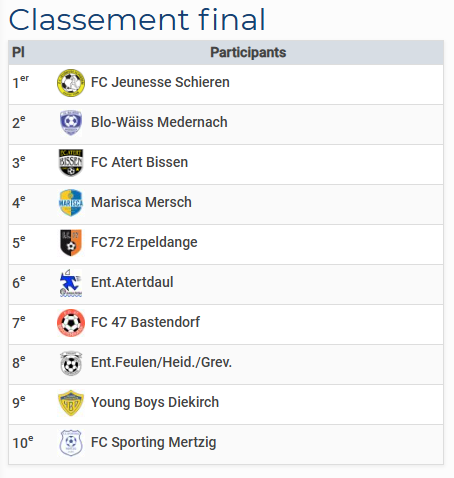The width and height of the screenshot is (454, 478).
Task: Open the FC 47 Bastendorf name link
Action: pos(145,322)
